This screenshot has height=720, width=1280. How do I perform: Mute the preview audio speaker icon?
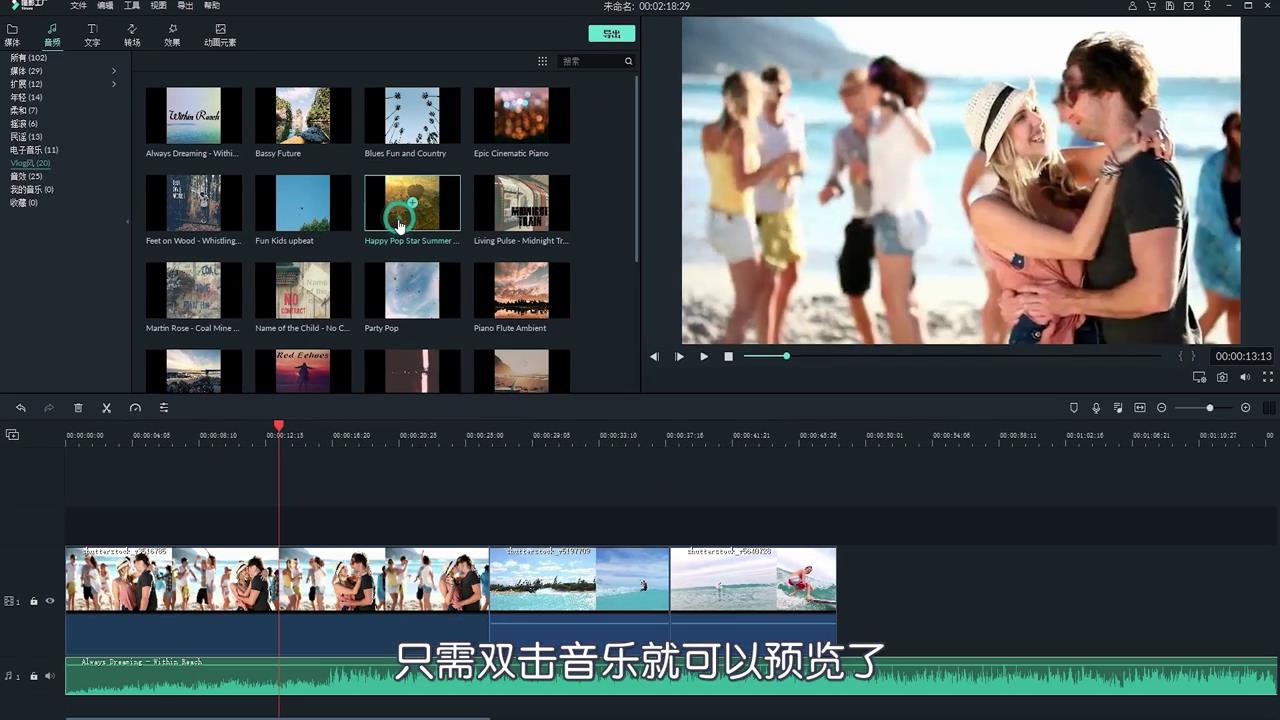(x=1245, y=377)
